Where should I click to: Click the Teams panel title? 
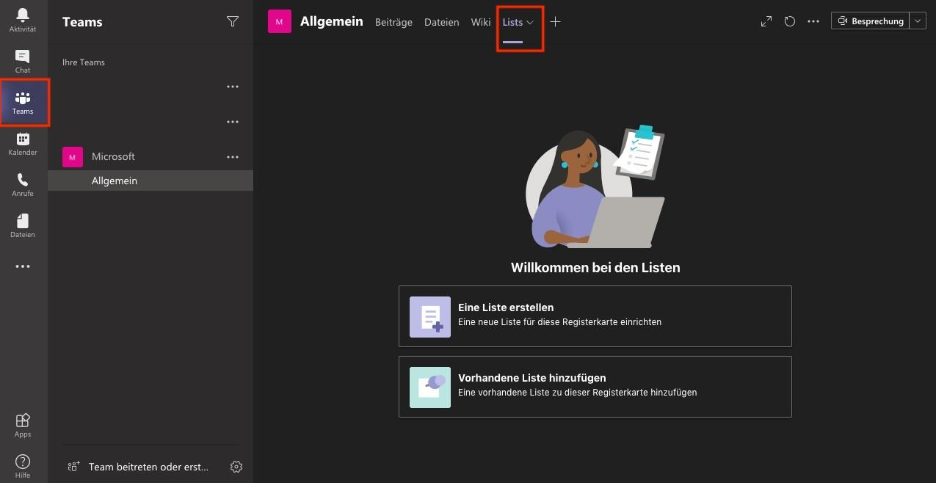click(82, 22)
